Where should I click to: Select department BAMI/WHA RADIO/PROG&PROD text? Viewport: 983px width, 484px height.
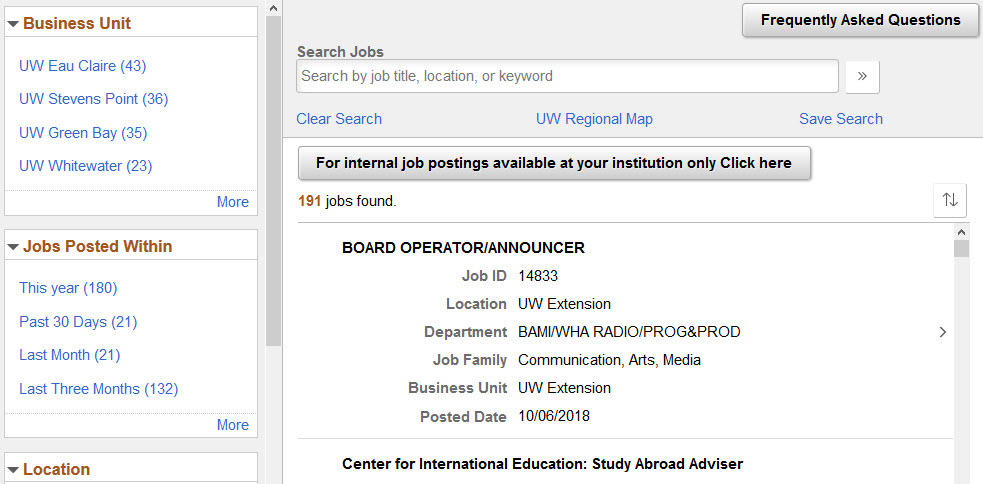(x=629, y=332)
